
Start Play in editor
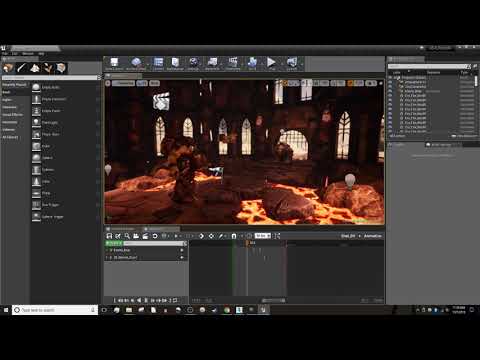tap(271, 64)
